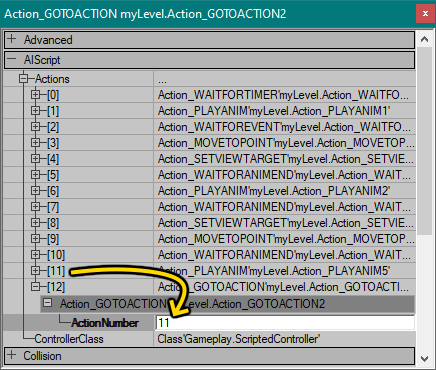Click the Action_WAITFORTIMER value in row [0]
Screen dimensions: 436x370
283,95
